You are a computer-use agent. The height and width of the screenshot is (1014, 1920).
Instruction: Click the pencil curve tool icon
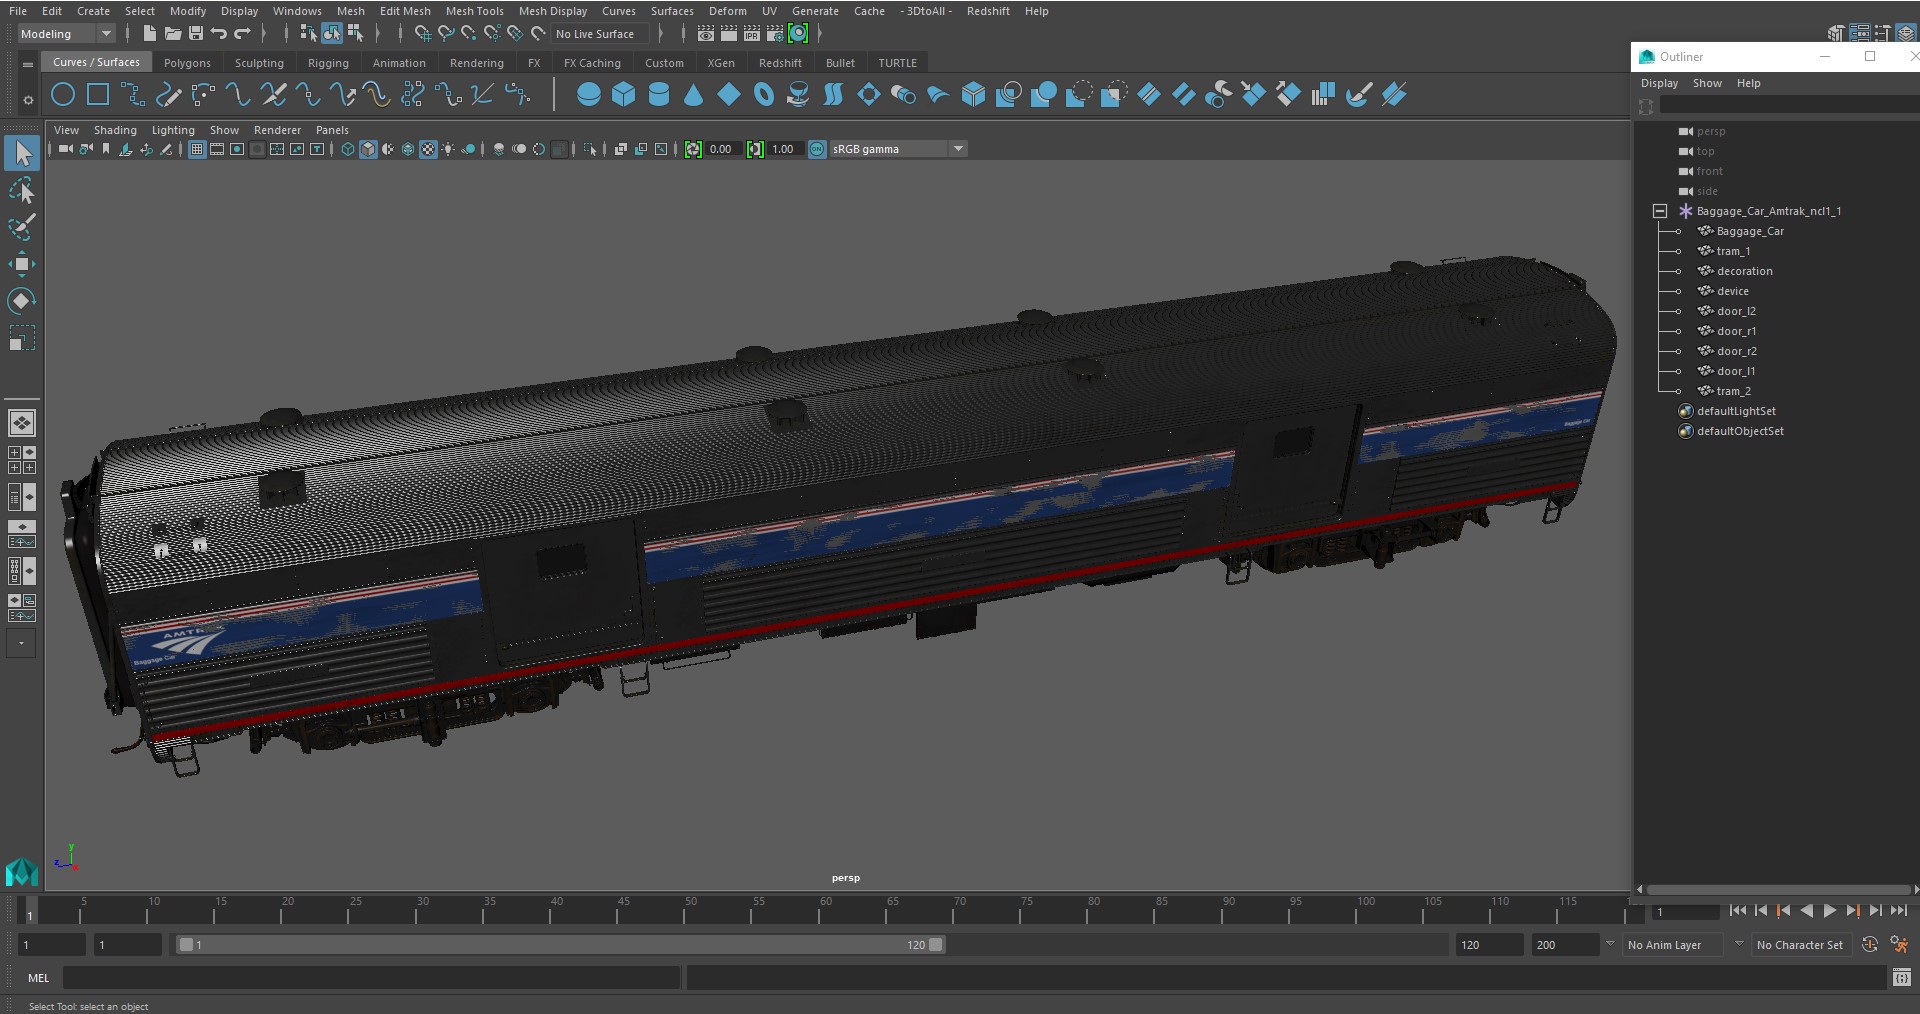[169, 95]
